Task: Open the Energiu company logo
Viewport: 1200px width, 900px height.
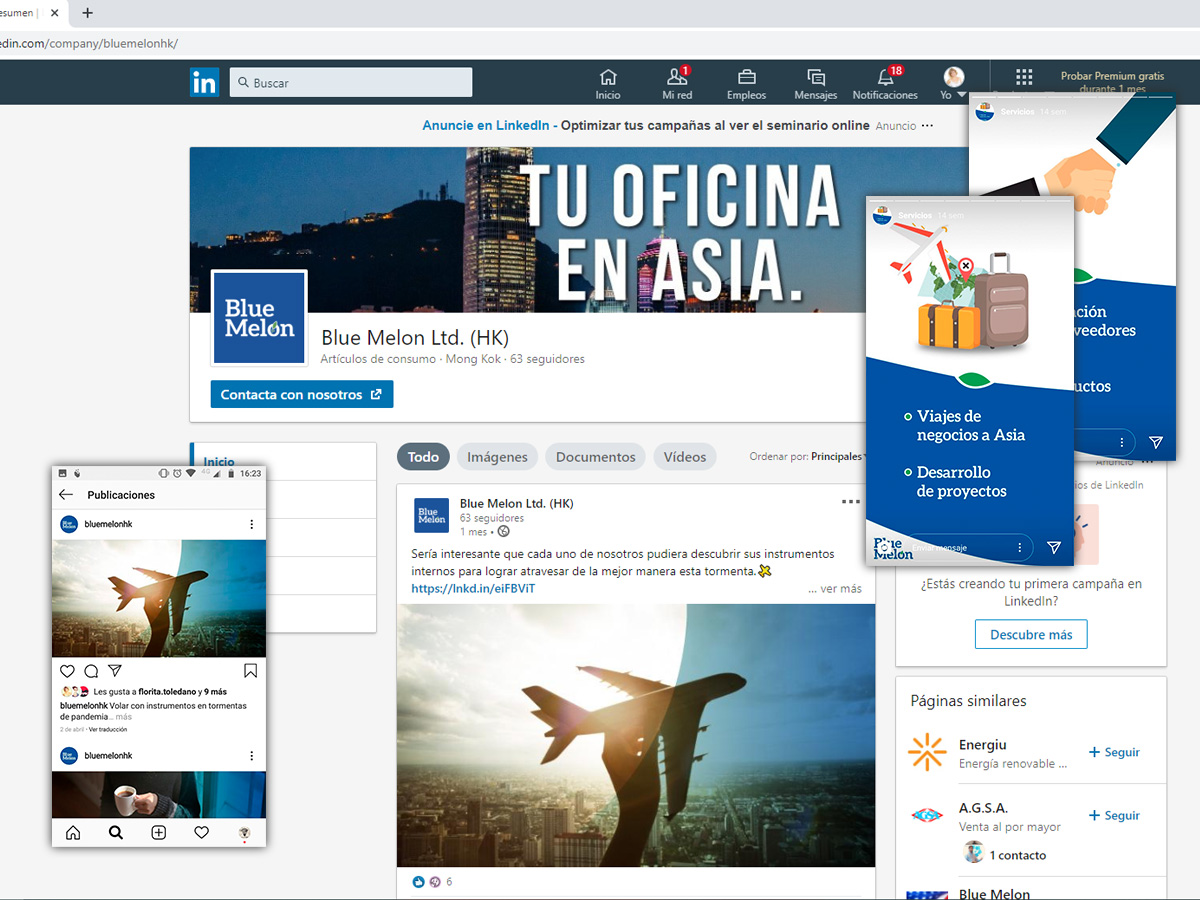Action: pyautogui.click(x=927, y=752)
